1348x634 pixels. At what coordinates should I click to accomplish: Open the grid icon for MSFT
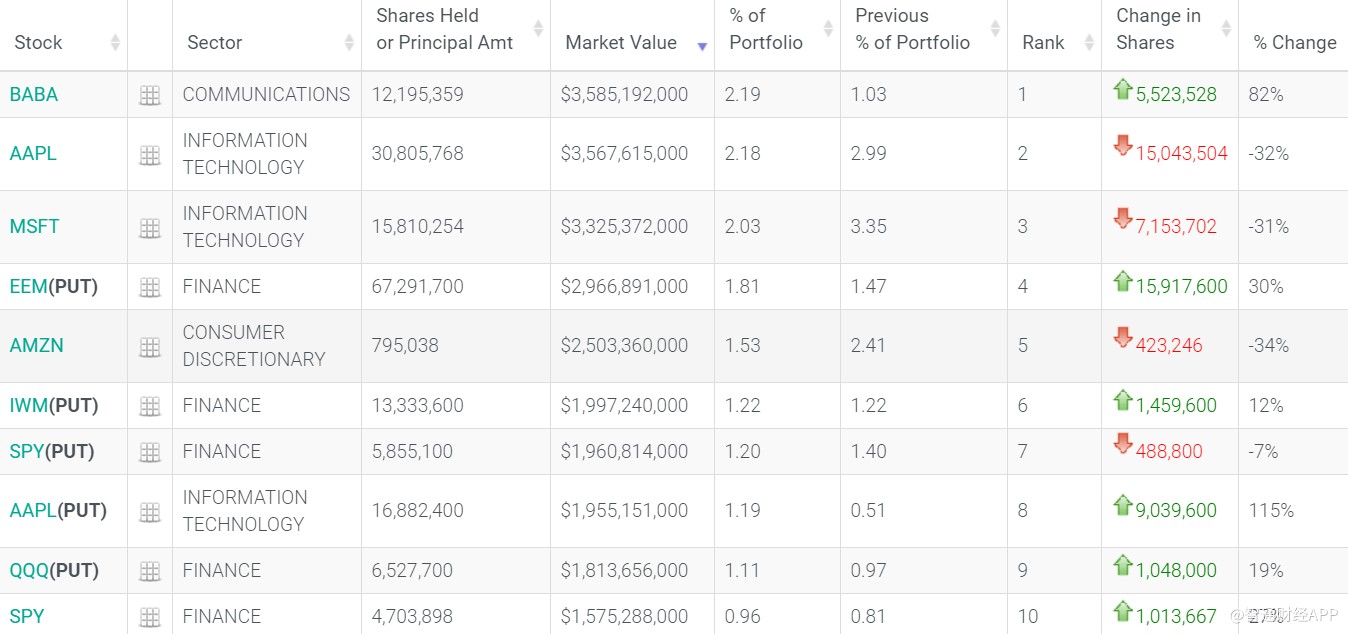tap(150, 228)
